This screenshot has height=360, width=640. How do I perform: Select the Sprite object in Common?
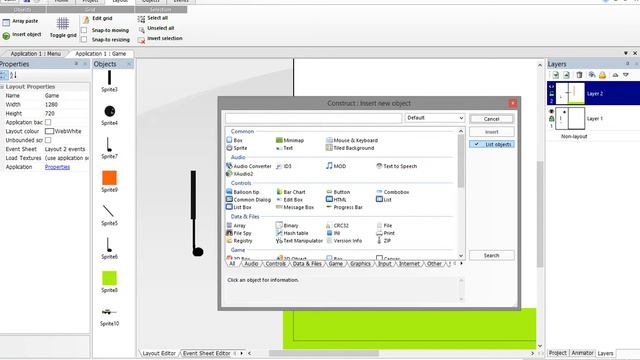(x=237, y=148)
